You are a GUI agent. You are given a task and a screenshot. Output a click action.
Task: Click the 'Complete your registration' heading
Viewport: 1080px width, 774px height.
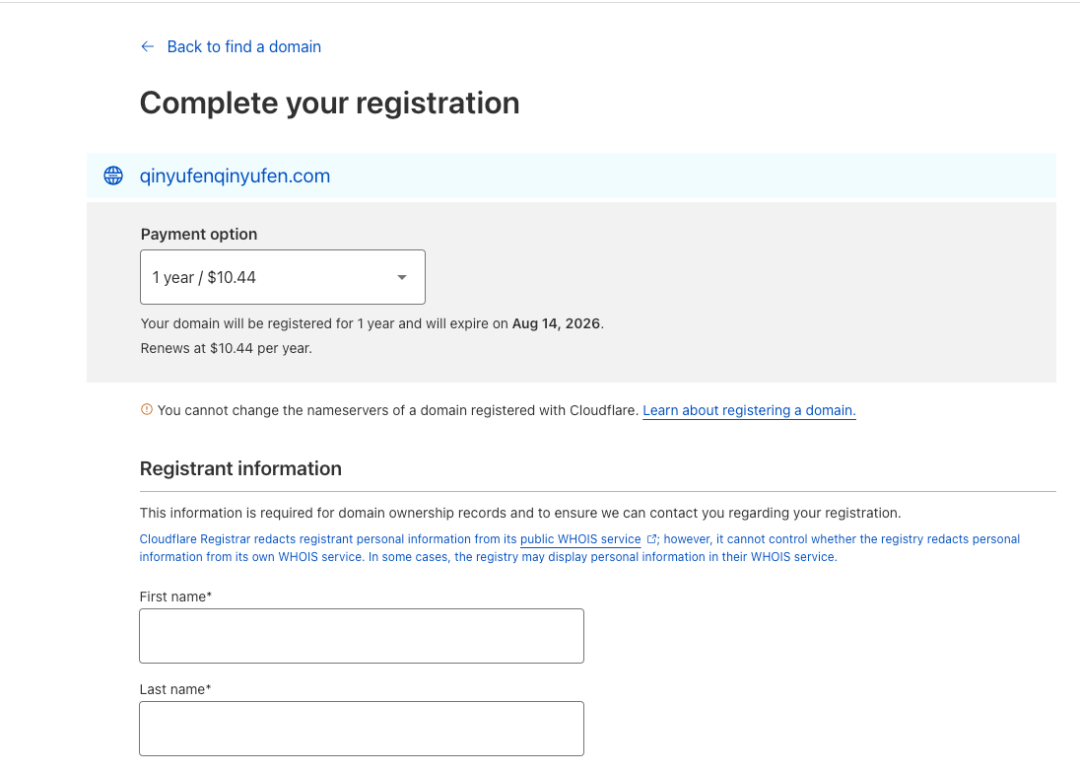[x=329, y=103]
